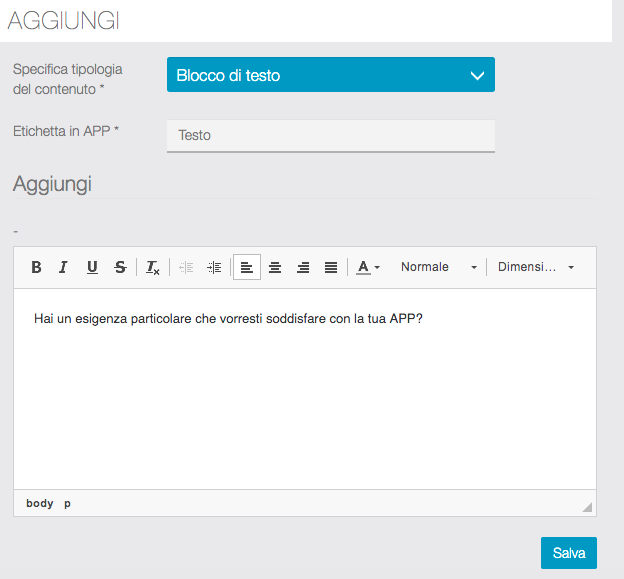This screenshot has width=624, height=579.
Task: Justify the paragraph text
Action: 331,267
